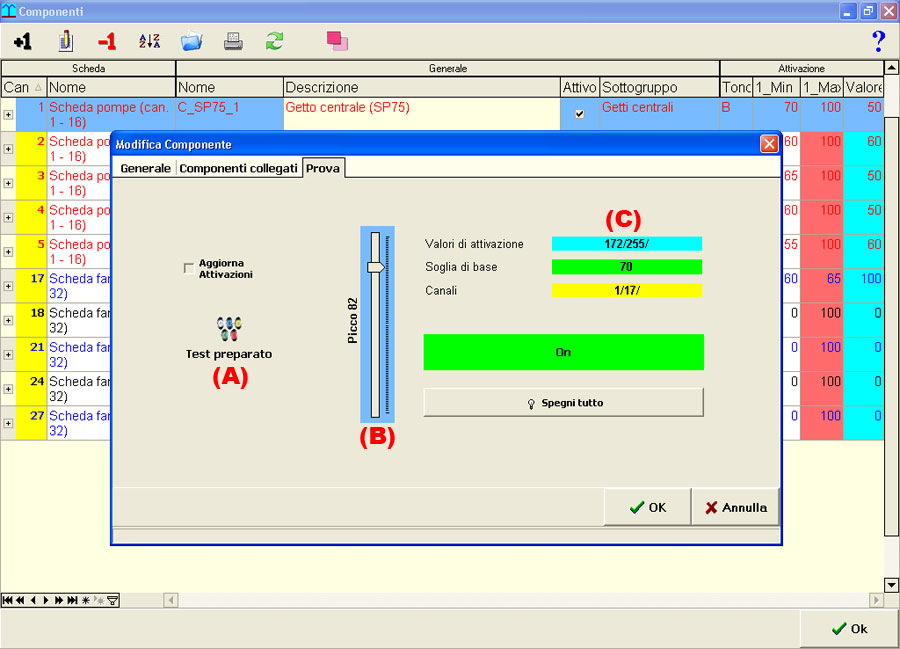Click the Spegni tutto button

pos(564,403)
